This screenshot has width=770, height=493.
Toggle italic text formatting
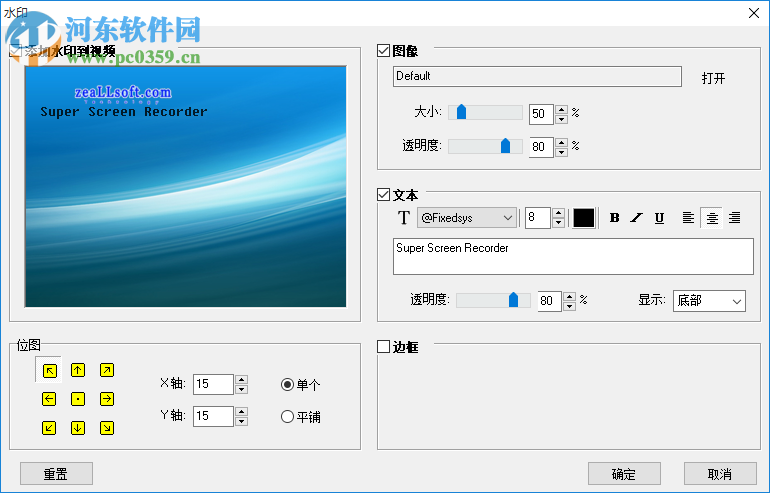pos(637,218)
